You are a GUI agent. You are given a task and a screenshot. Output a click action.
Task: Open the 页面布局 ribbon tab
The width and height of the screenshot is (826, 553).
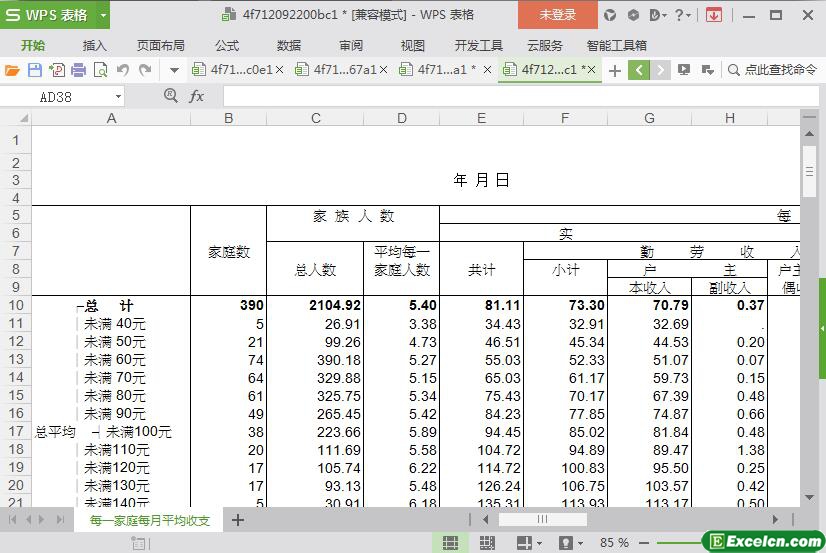coord(161,46)
